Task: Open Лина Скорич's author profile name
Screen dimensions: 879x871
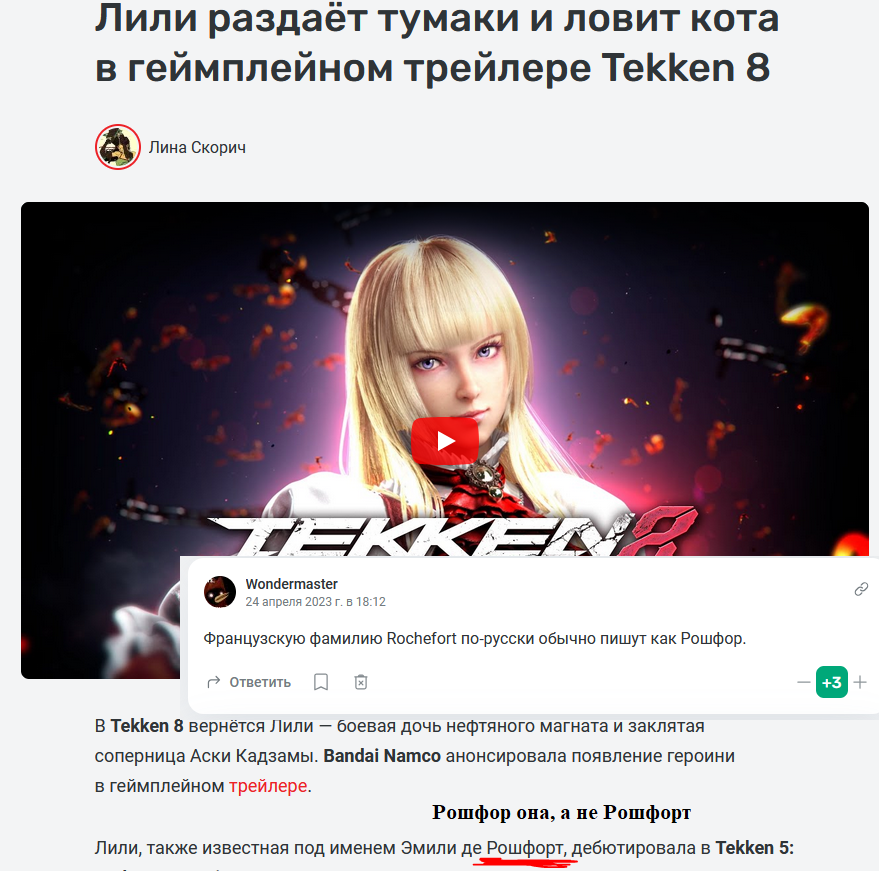Action: point(197,147)
